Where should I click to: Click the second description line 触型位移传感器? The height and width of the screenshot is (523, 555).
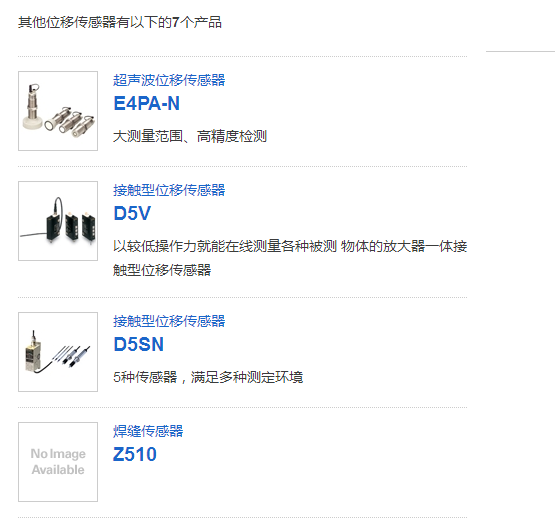pos(162,270)
